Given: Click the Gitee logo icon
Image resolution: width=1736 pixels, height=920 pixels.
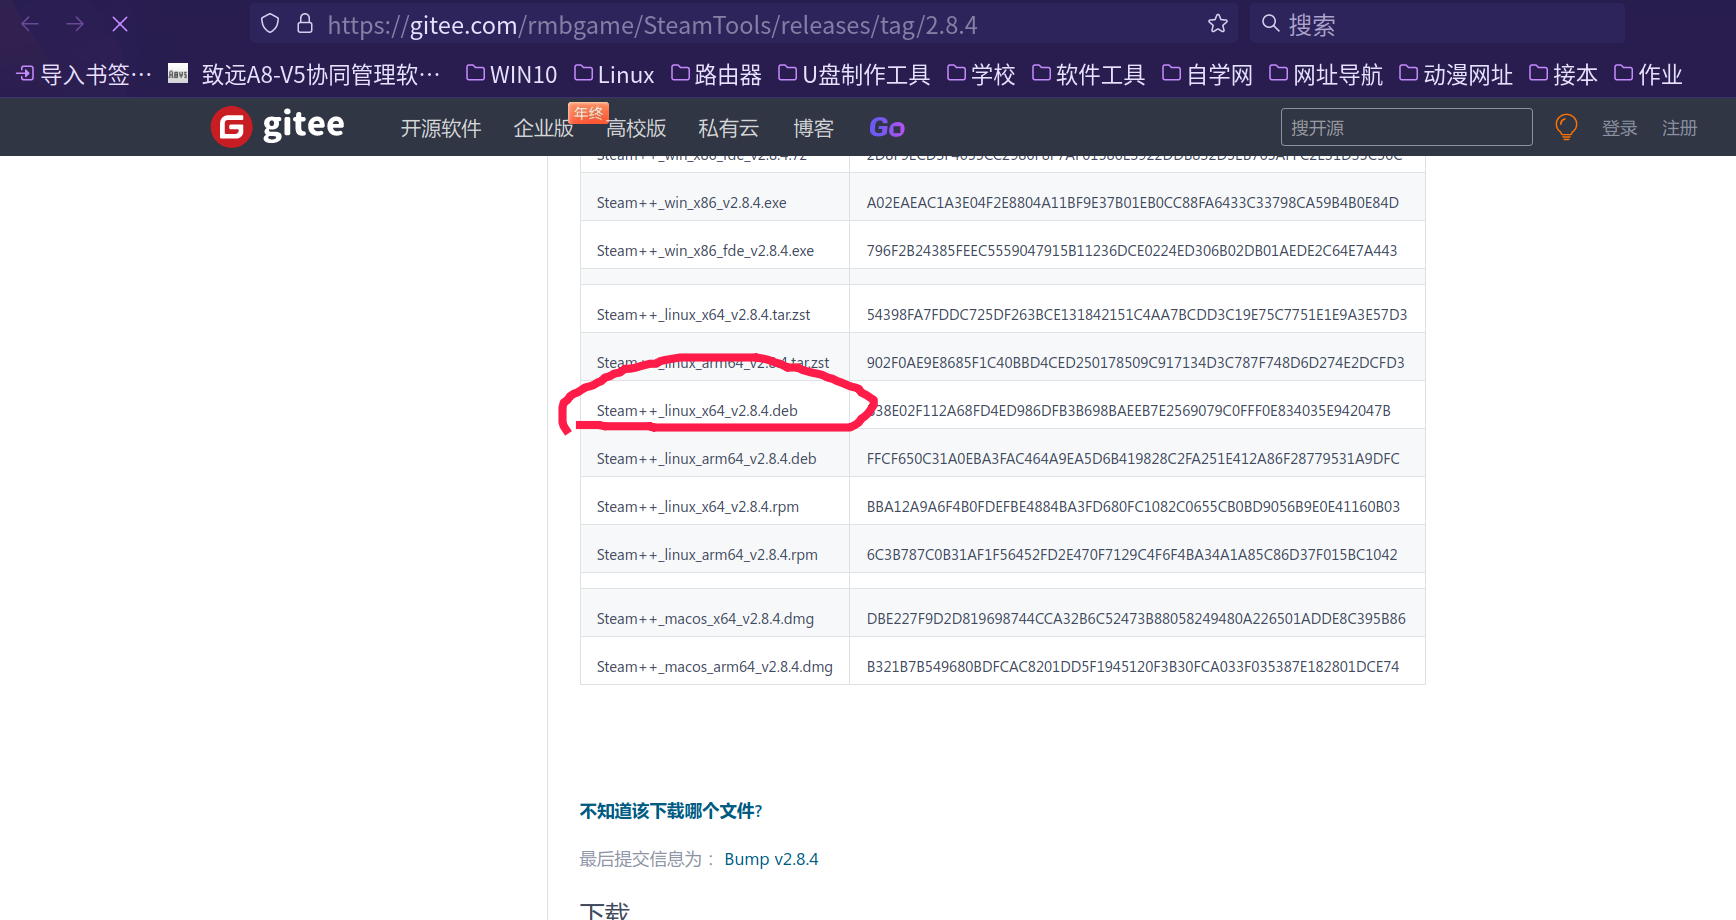Looking at the screenshot, I should coord(230,127).
